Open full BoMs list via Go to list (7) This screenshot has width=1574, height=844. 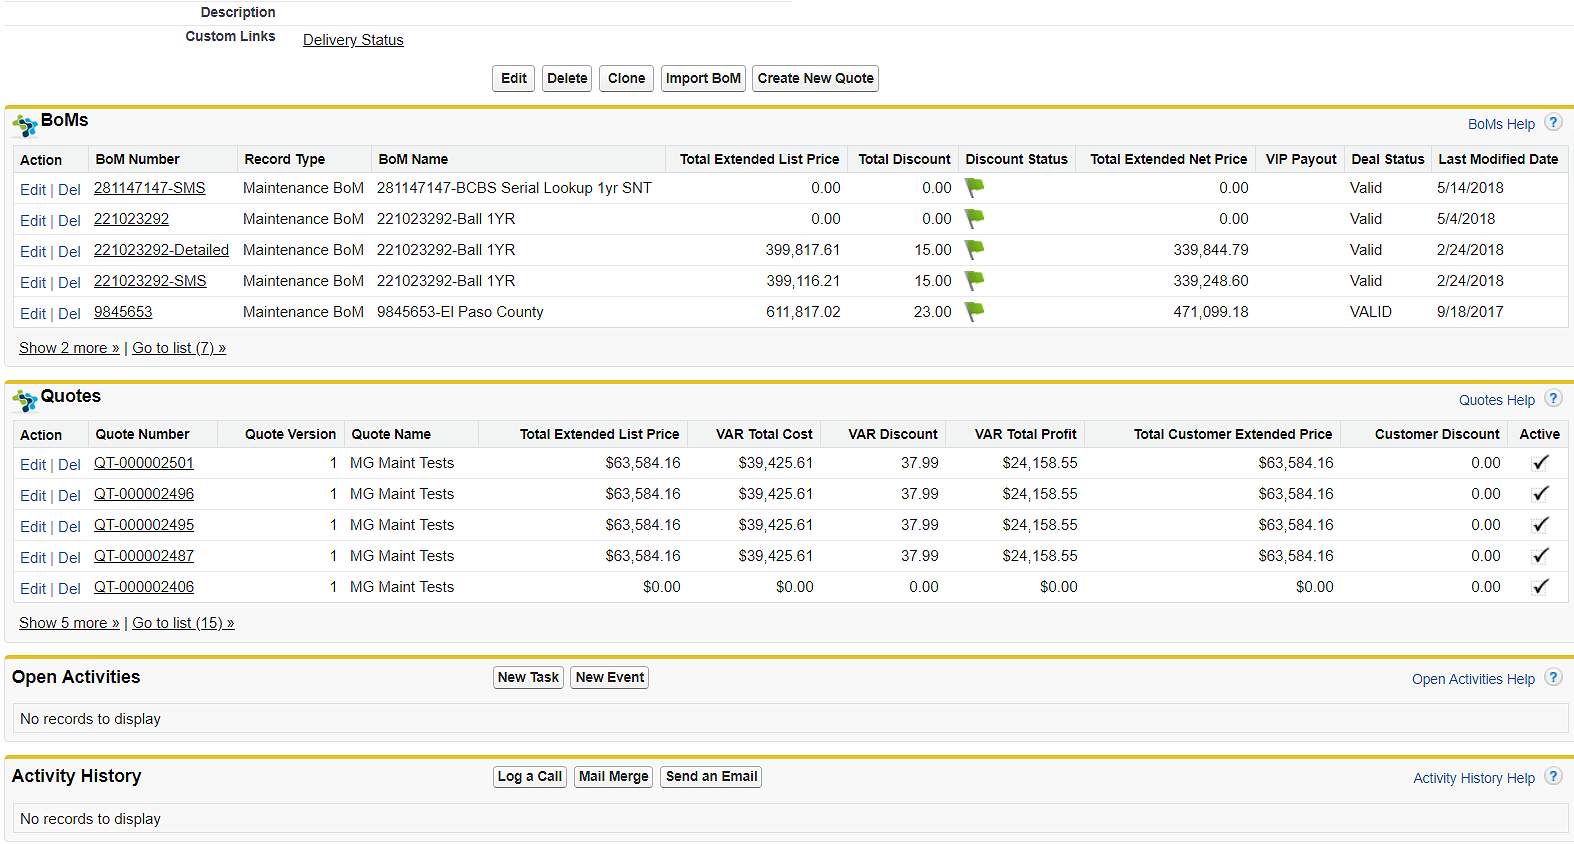pos(179,348)
